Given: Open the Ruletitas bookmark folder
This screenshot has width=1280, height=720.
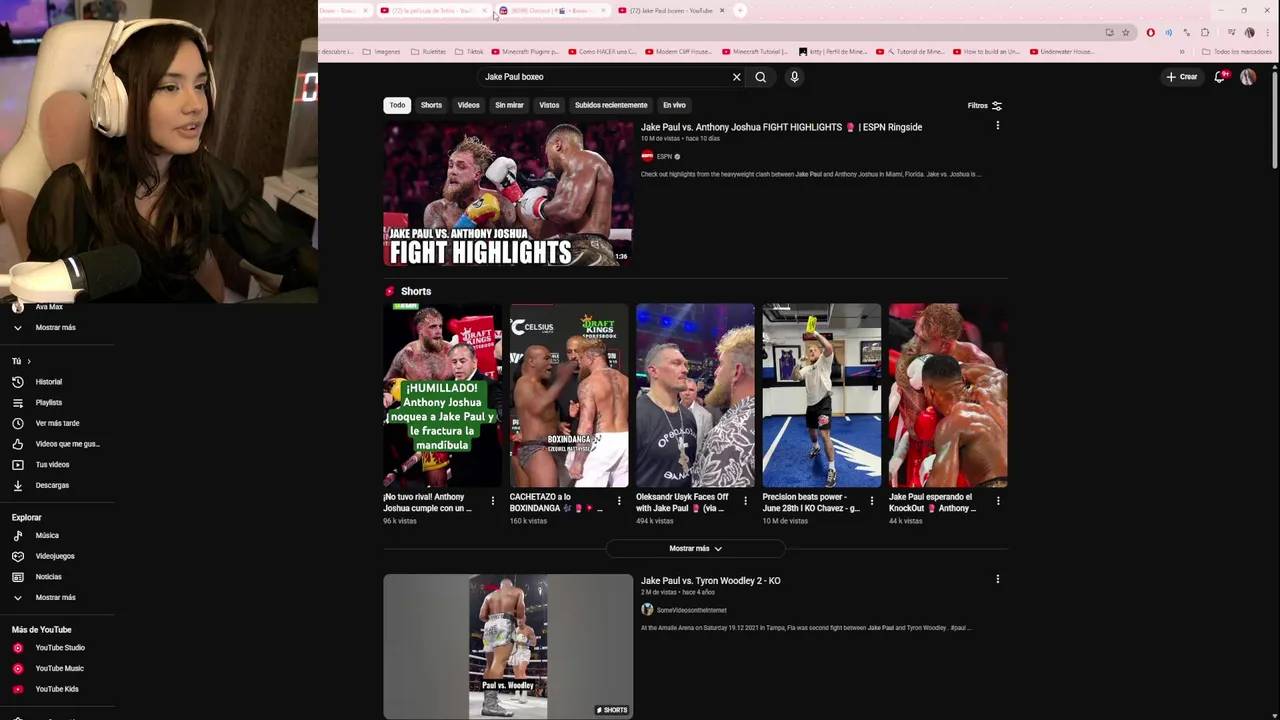Looking at the screenshot, I should tap(428, 51).
